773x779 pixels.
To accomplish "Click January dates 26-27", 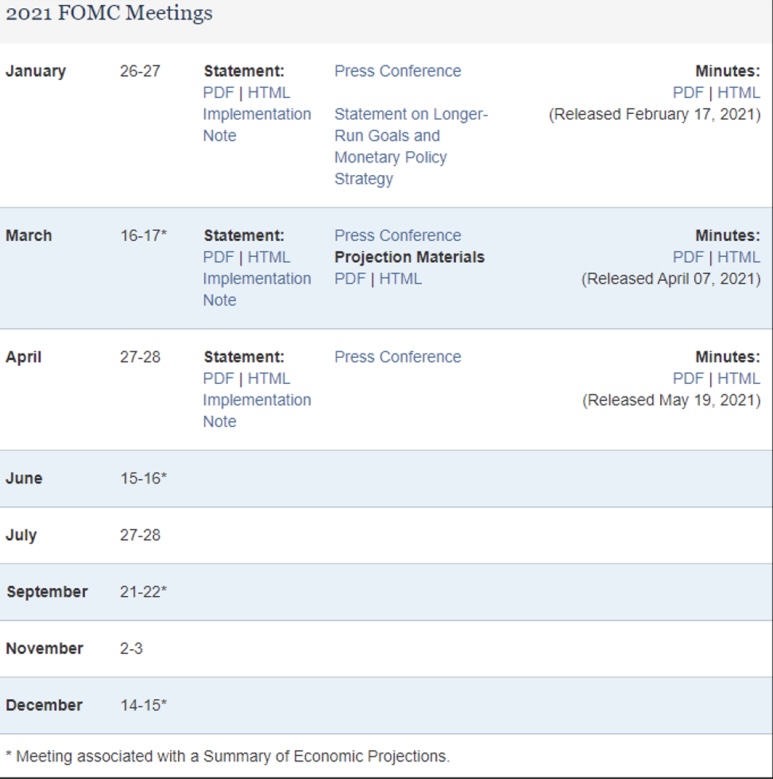I will coord(140,71).
